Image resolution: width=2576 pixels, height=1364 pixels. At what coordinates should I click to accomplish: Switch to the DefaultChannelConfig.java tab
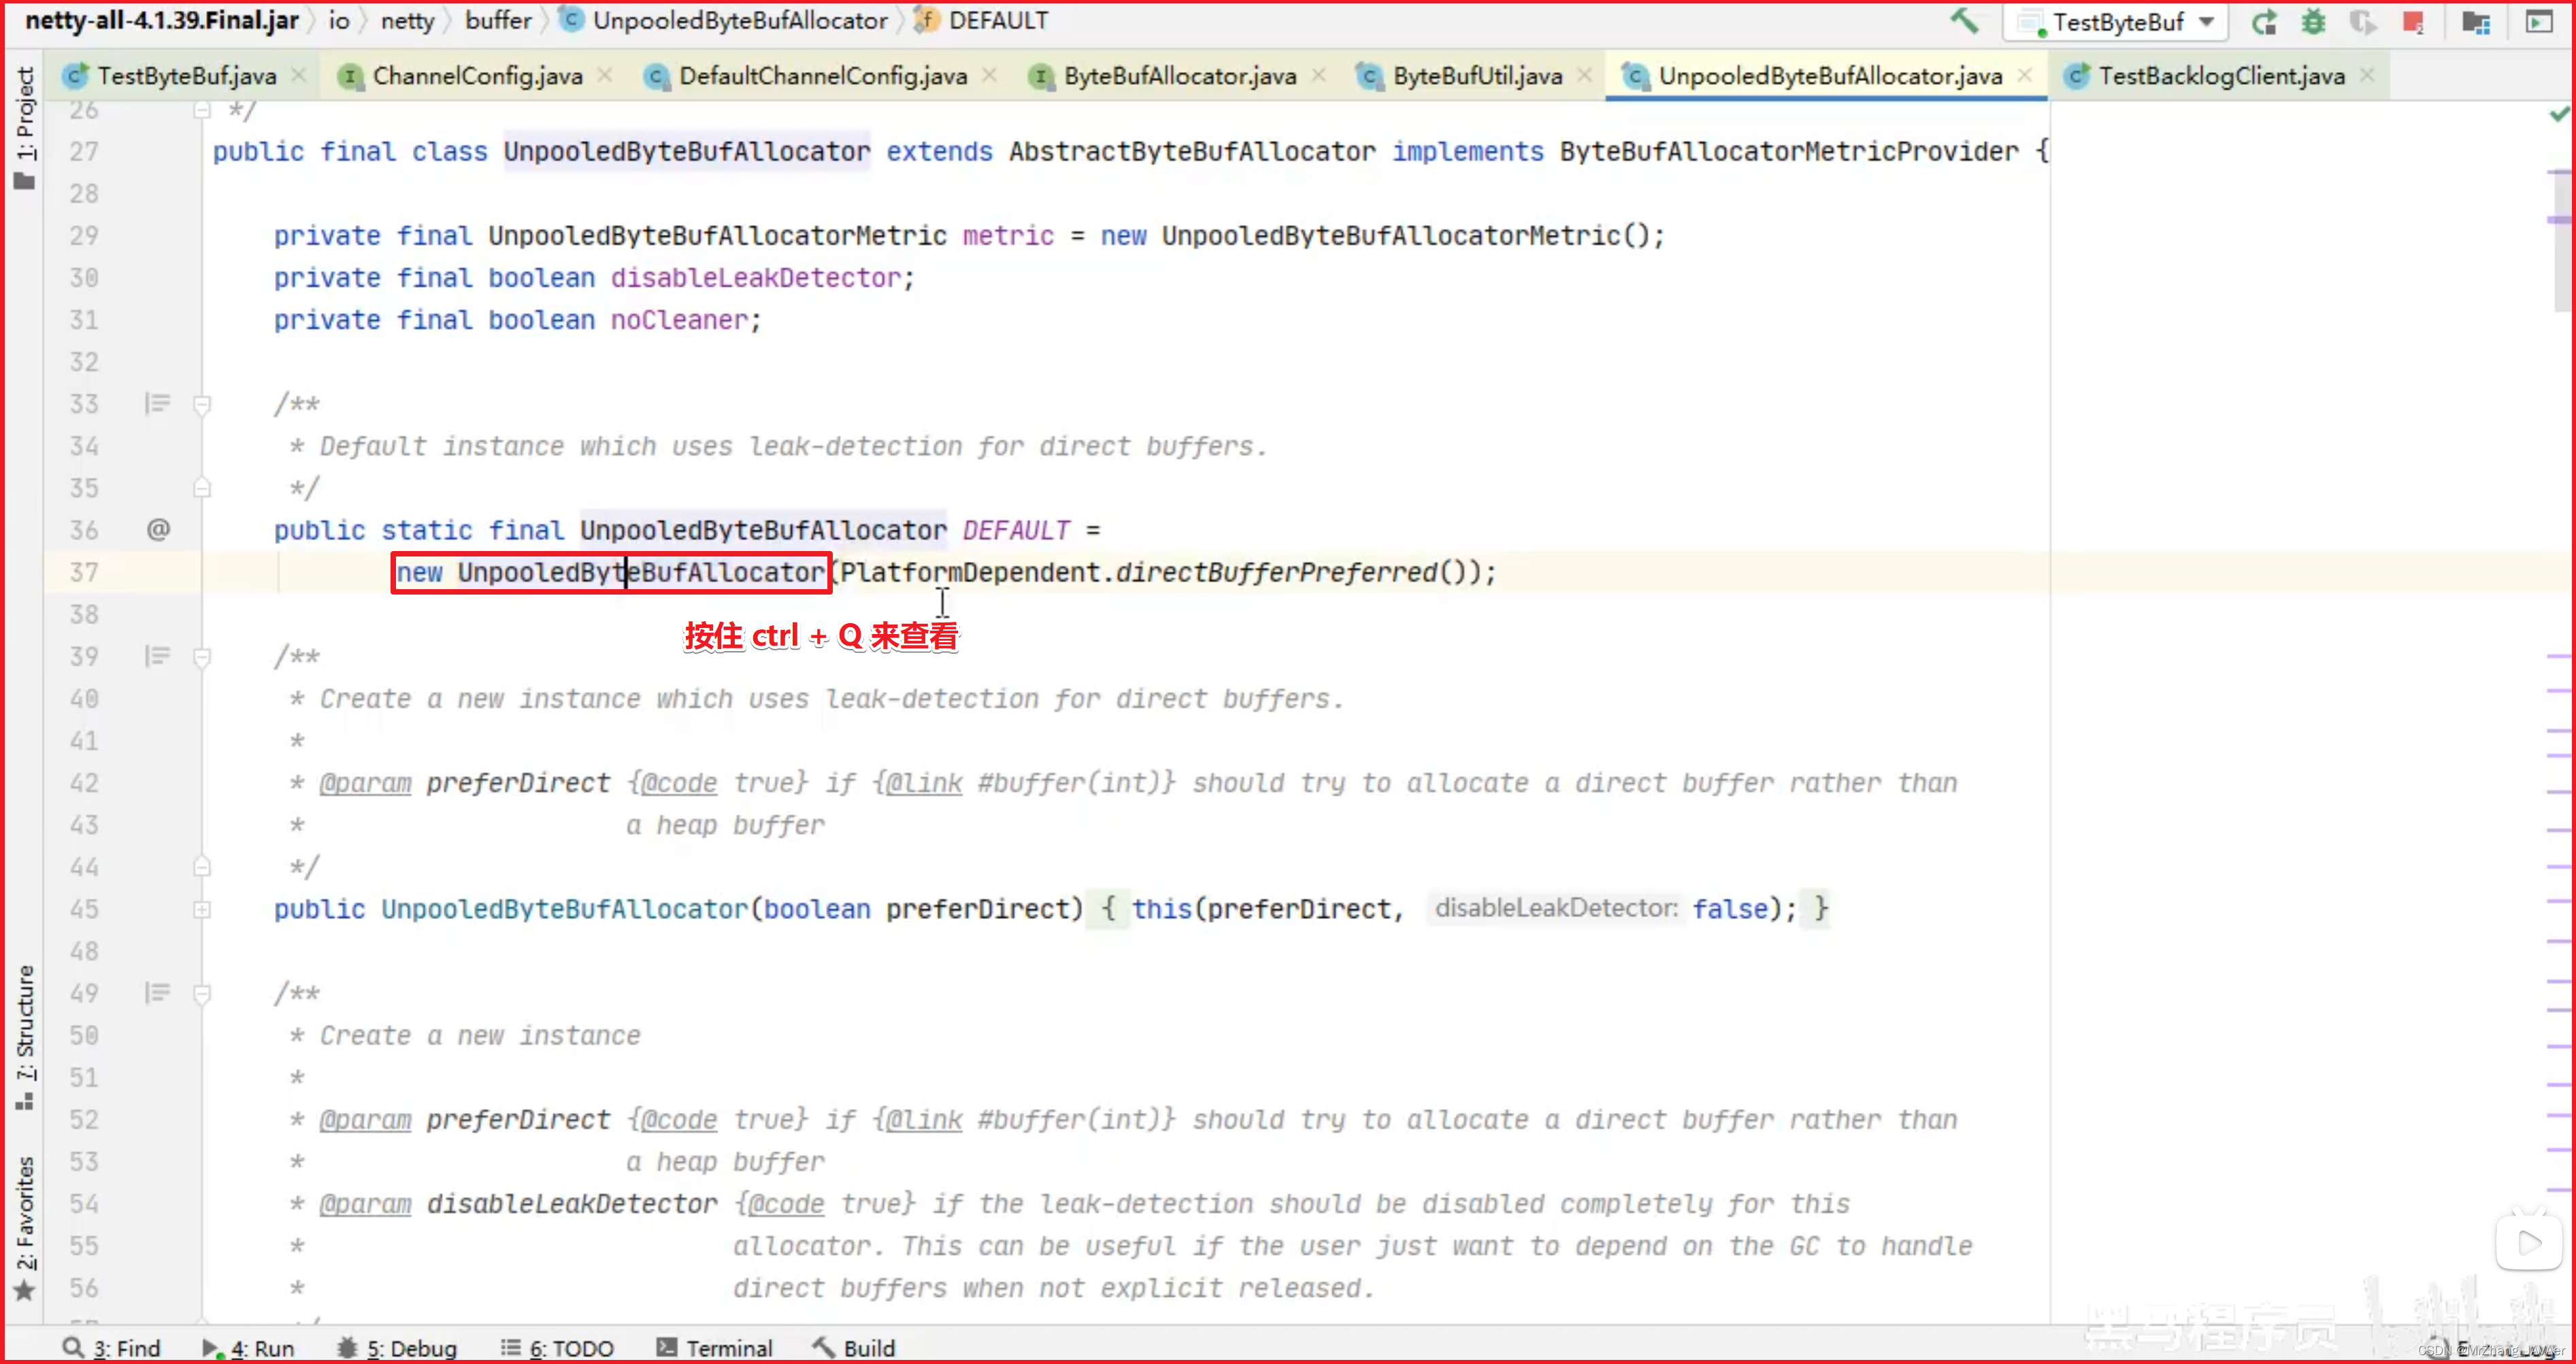[x=822, y=76]
